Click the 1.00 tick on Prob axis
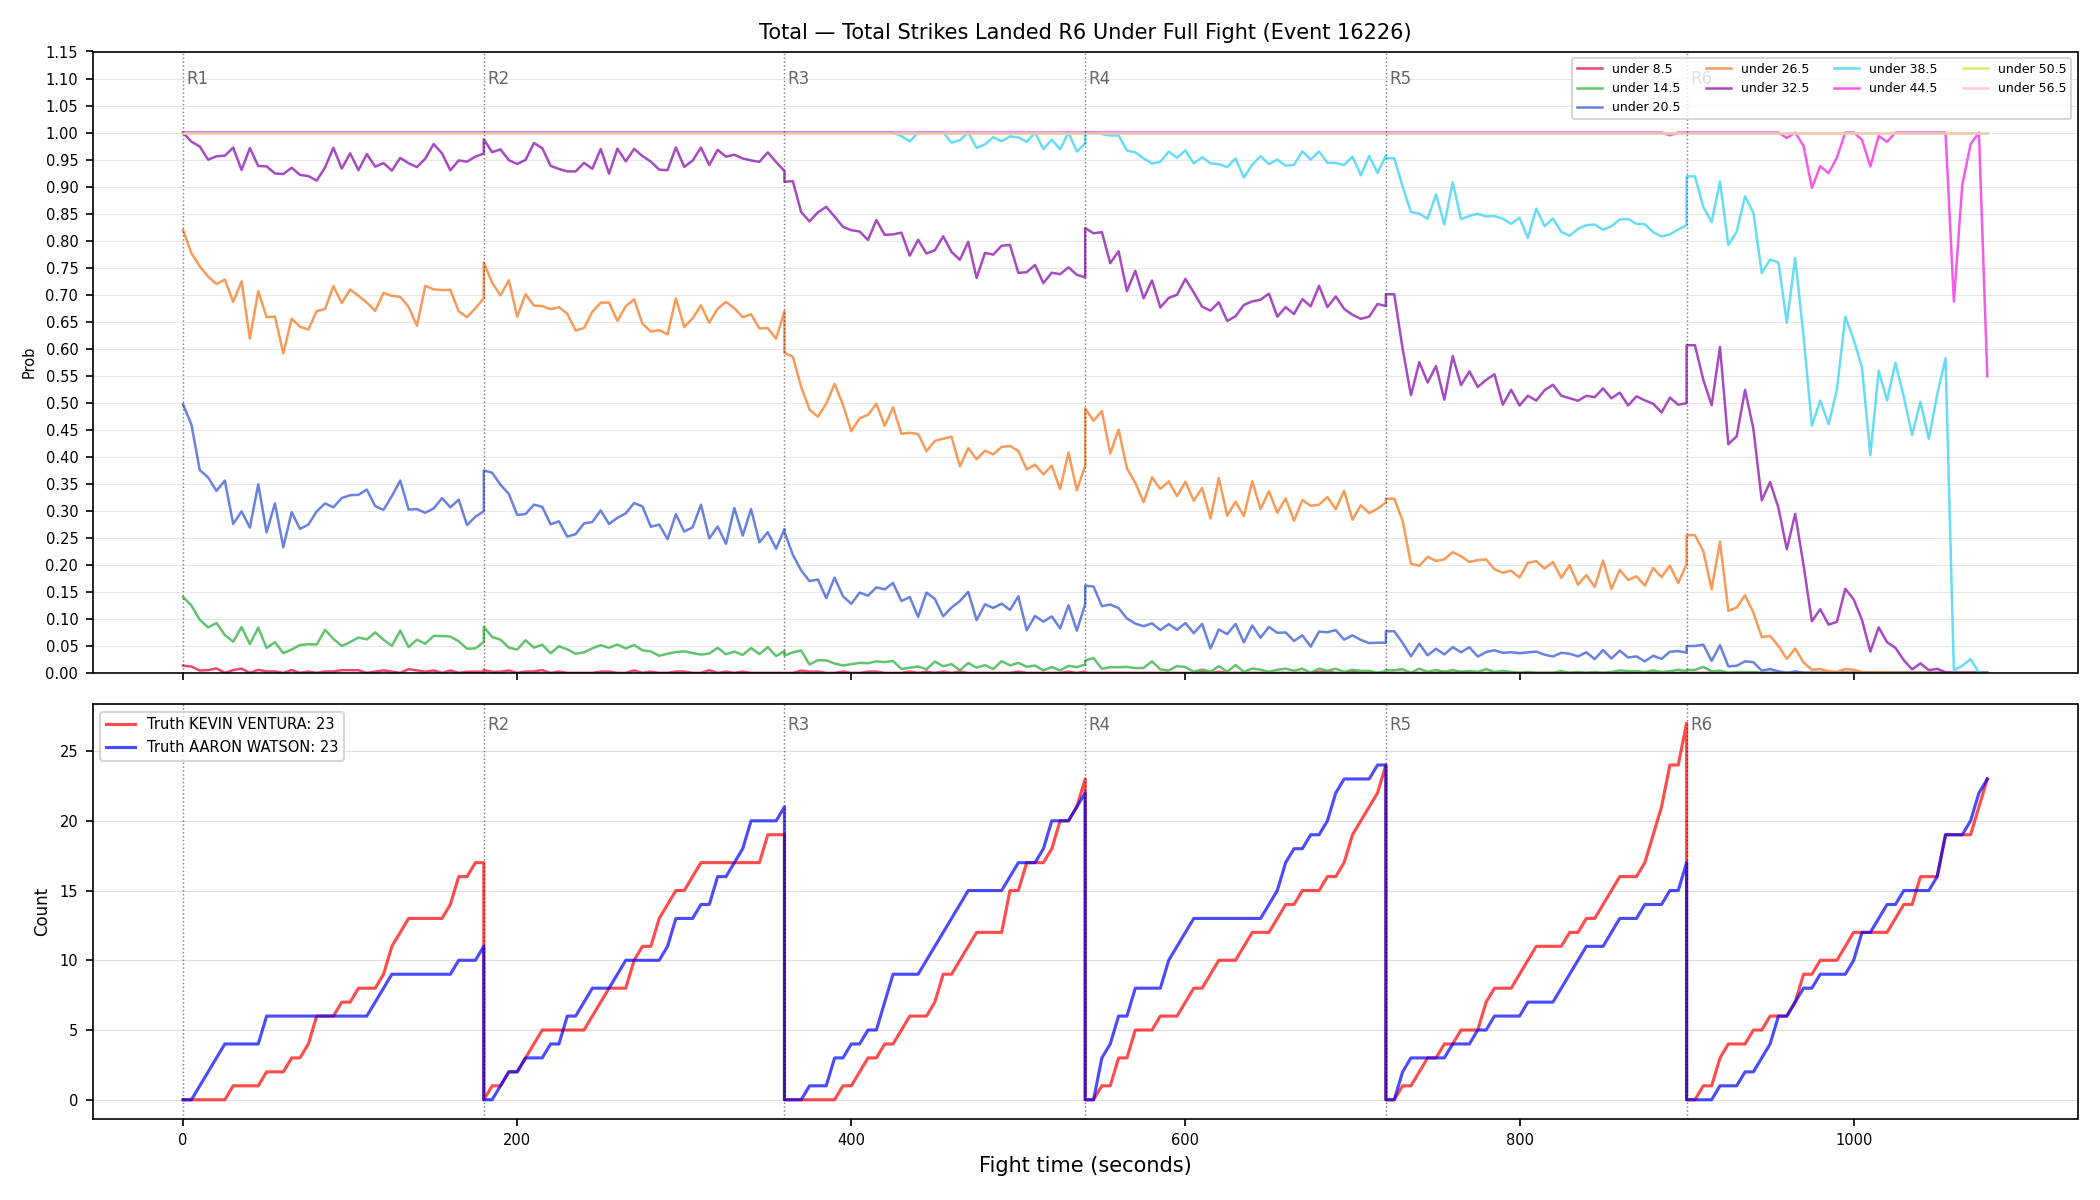 click(62, 133)
